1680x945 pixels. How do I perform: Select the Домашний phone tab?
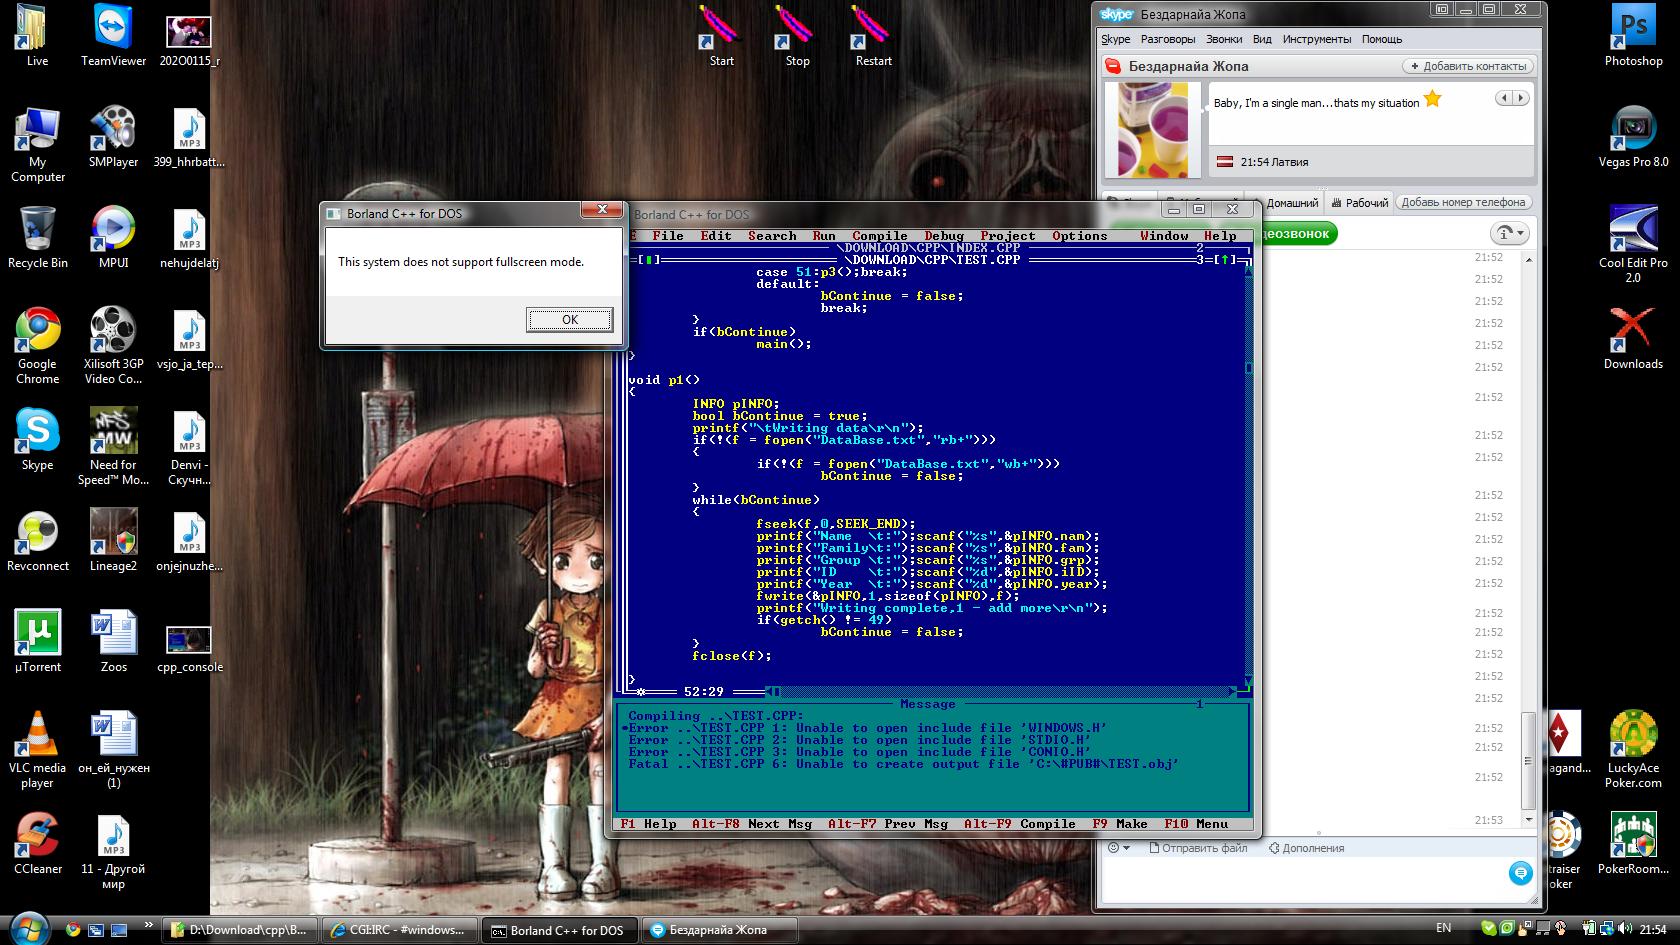(x=1291, y=202)
